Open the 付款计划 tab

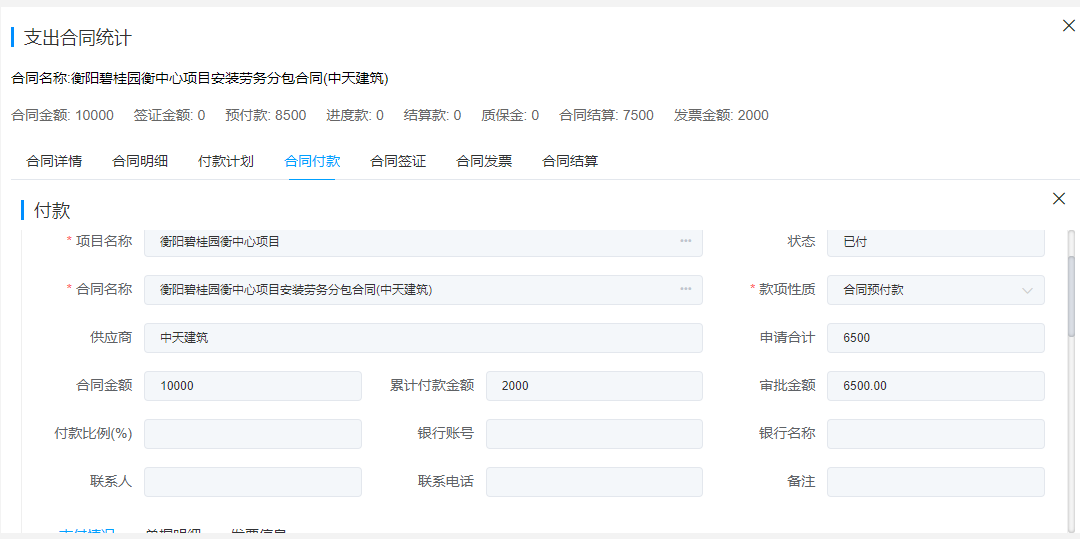226,162
